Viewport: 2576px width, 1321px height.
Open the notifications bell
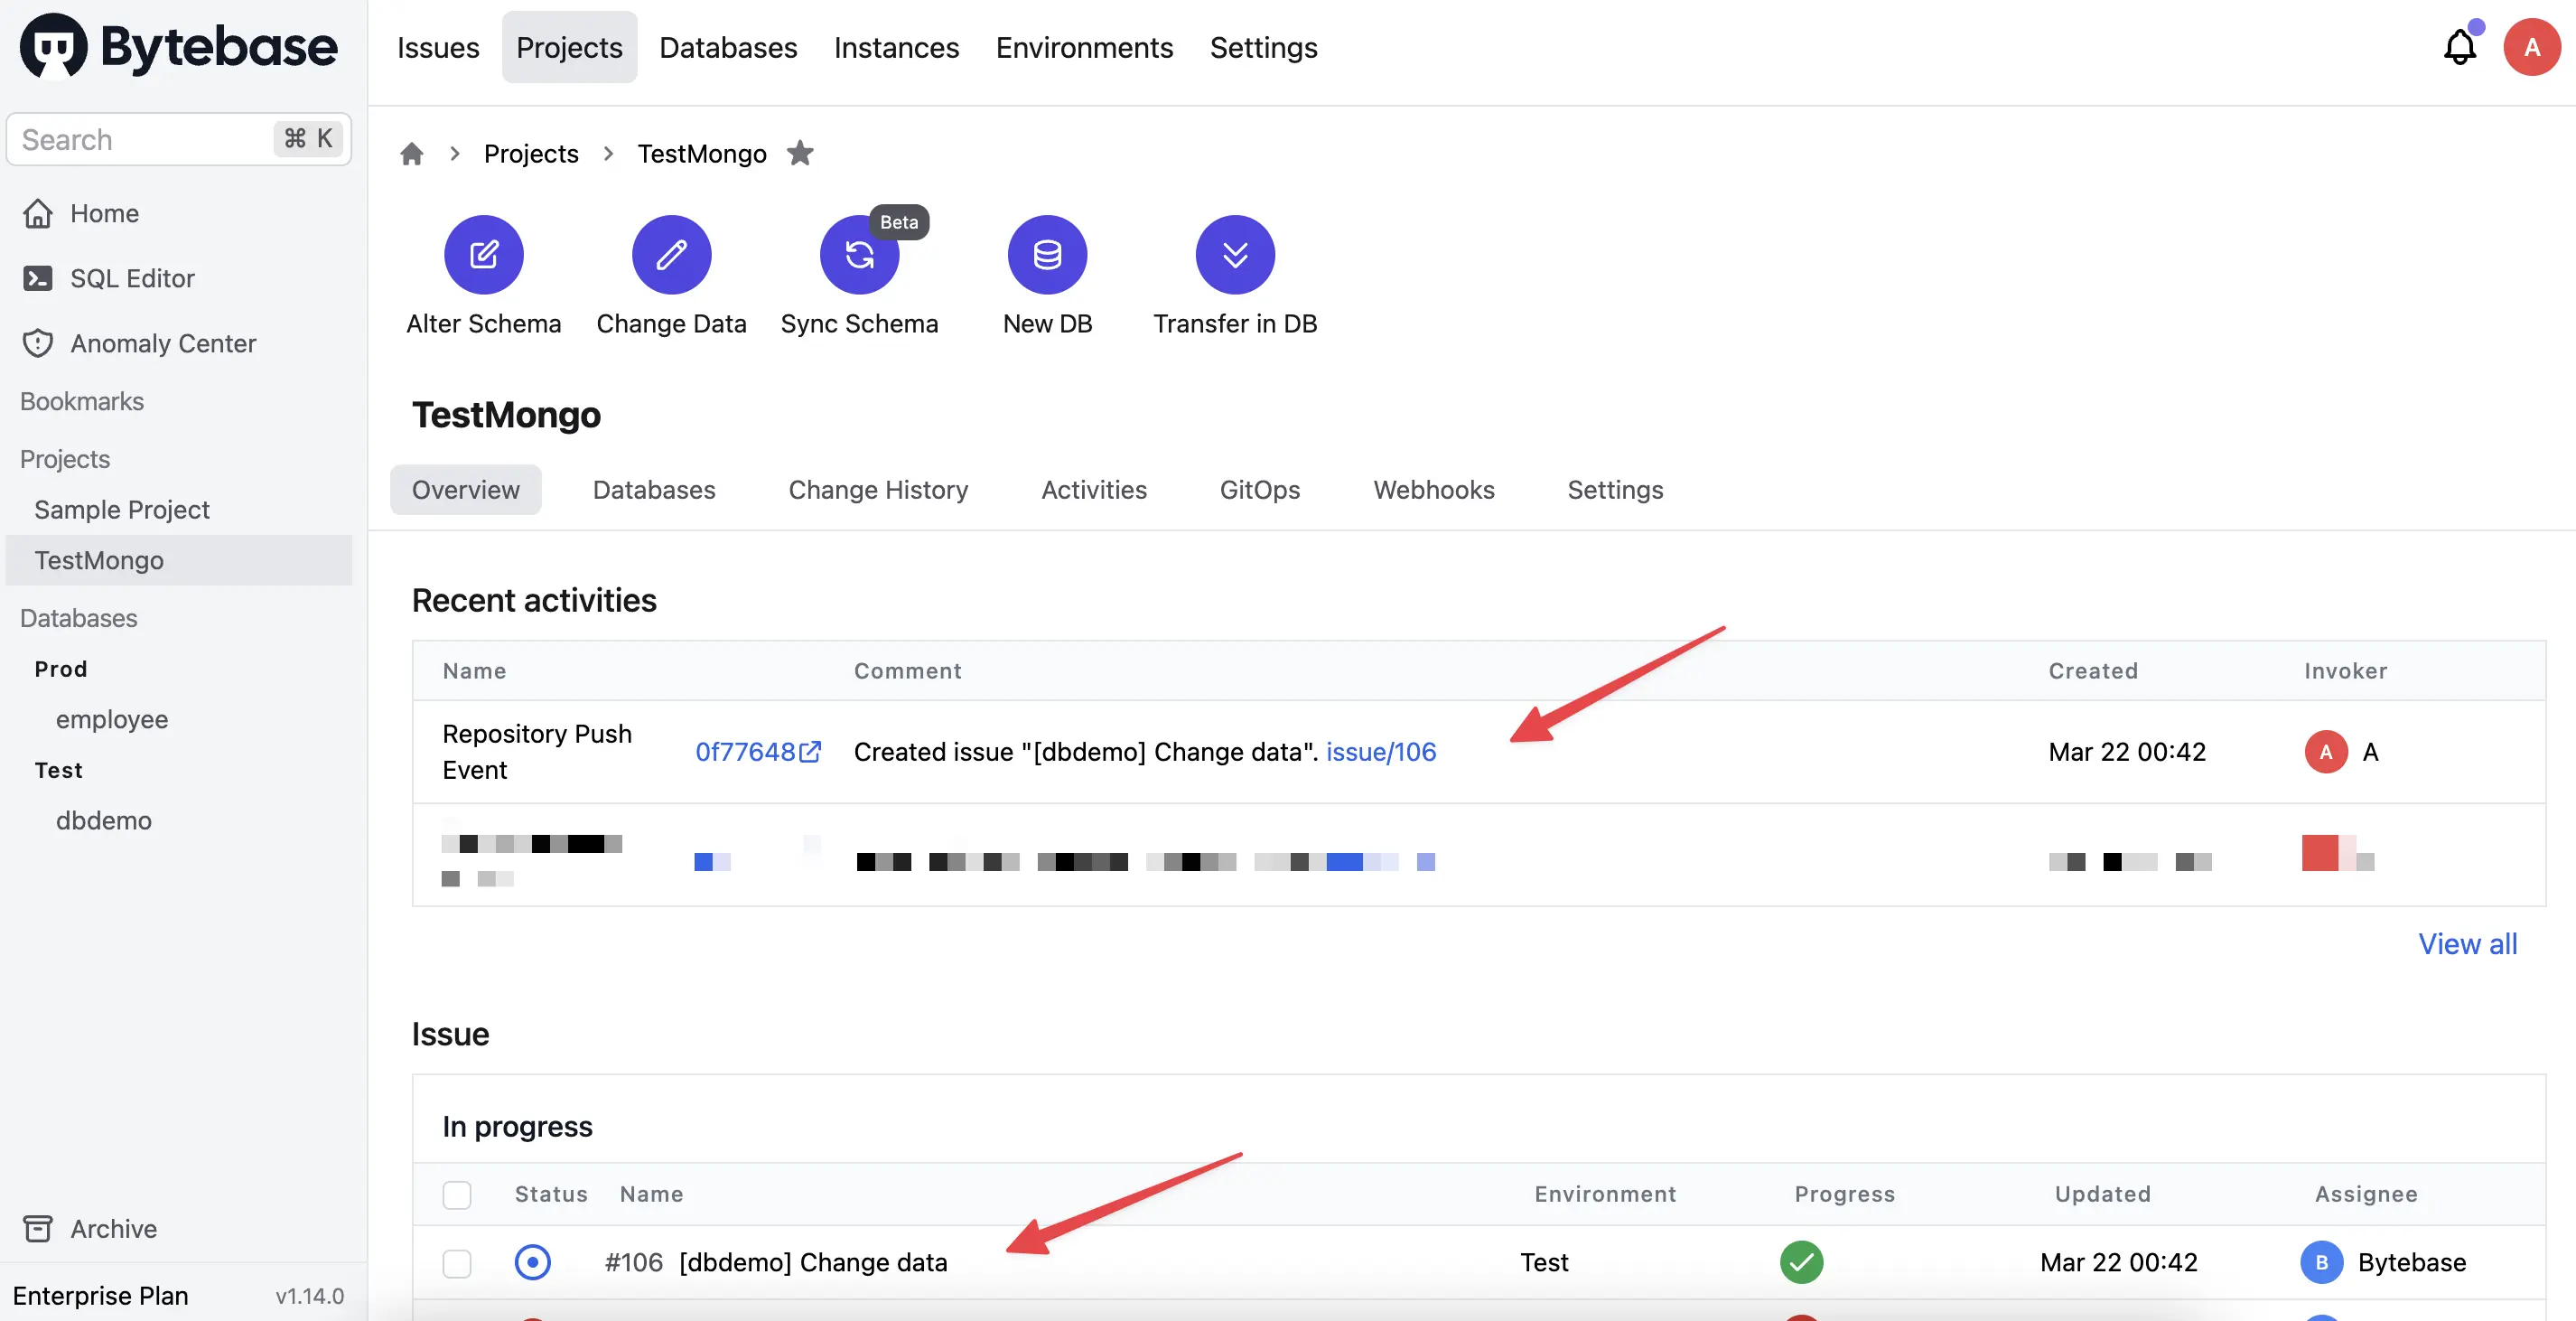[x=2459, y=47]
